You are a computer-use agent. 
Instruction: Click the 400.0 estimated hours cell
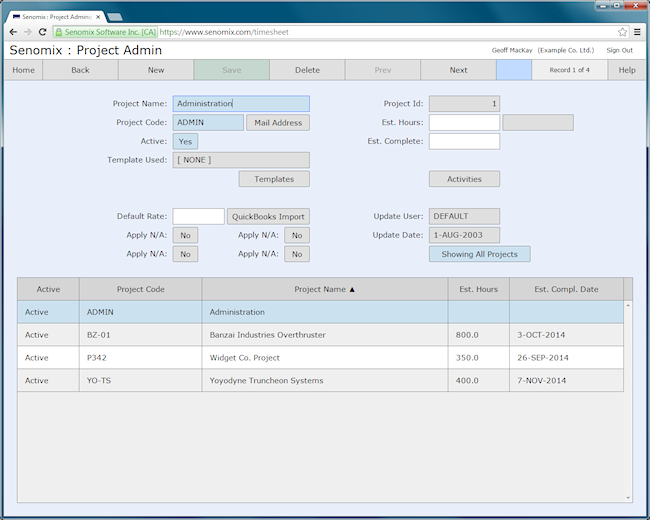478,380
